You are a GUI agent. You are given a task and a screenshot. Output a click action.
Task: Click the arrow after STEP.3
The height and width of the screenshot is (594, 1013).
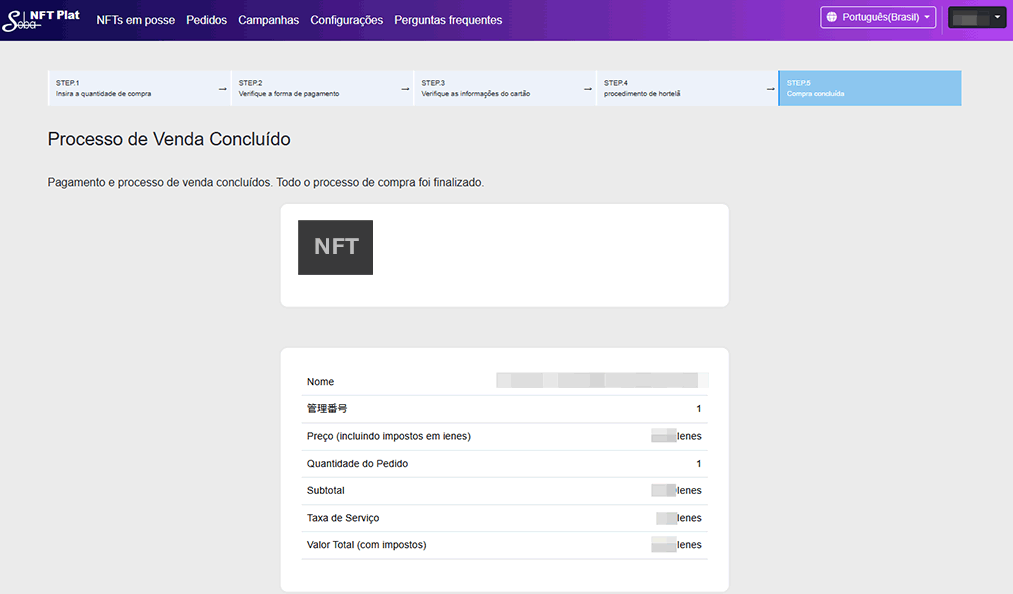click(x=588, y=89)
